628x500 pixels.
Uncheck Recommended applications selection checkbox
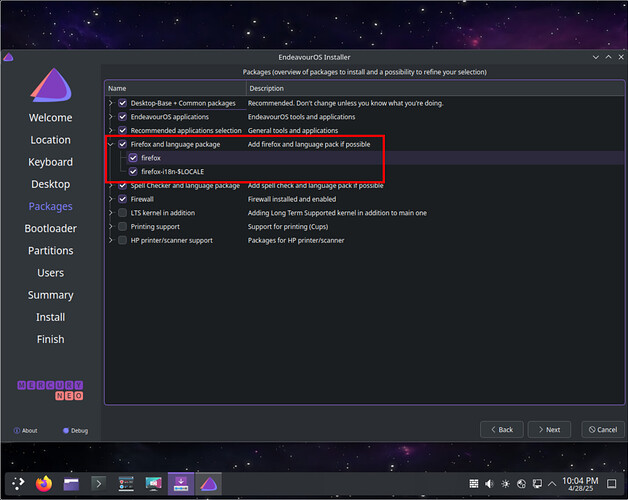pyautogui.click(x=123, y=130)
